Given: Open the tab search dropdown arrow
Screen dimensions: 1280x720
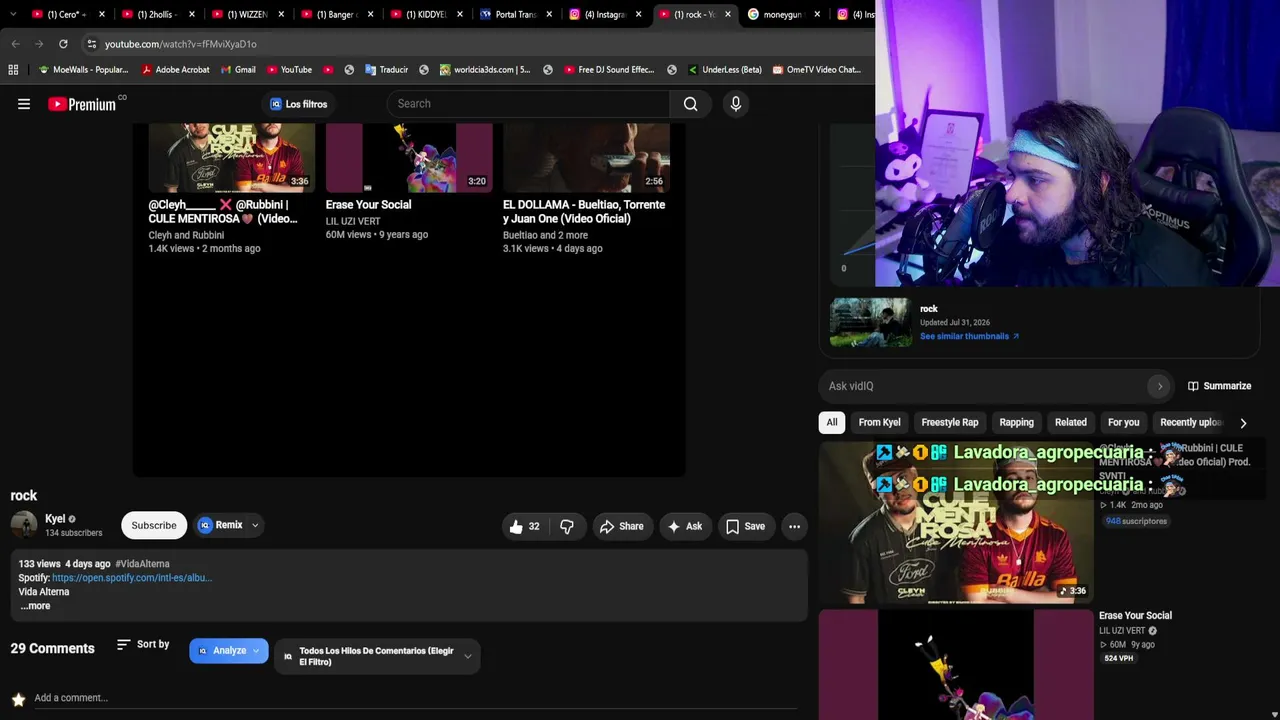Looking at the screenshot, I should point(13,15).
